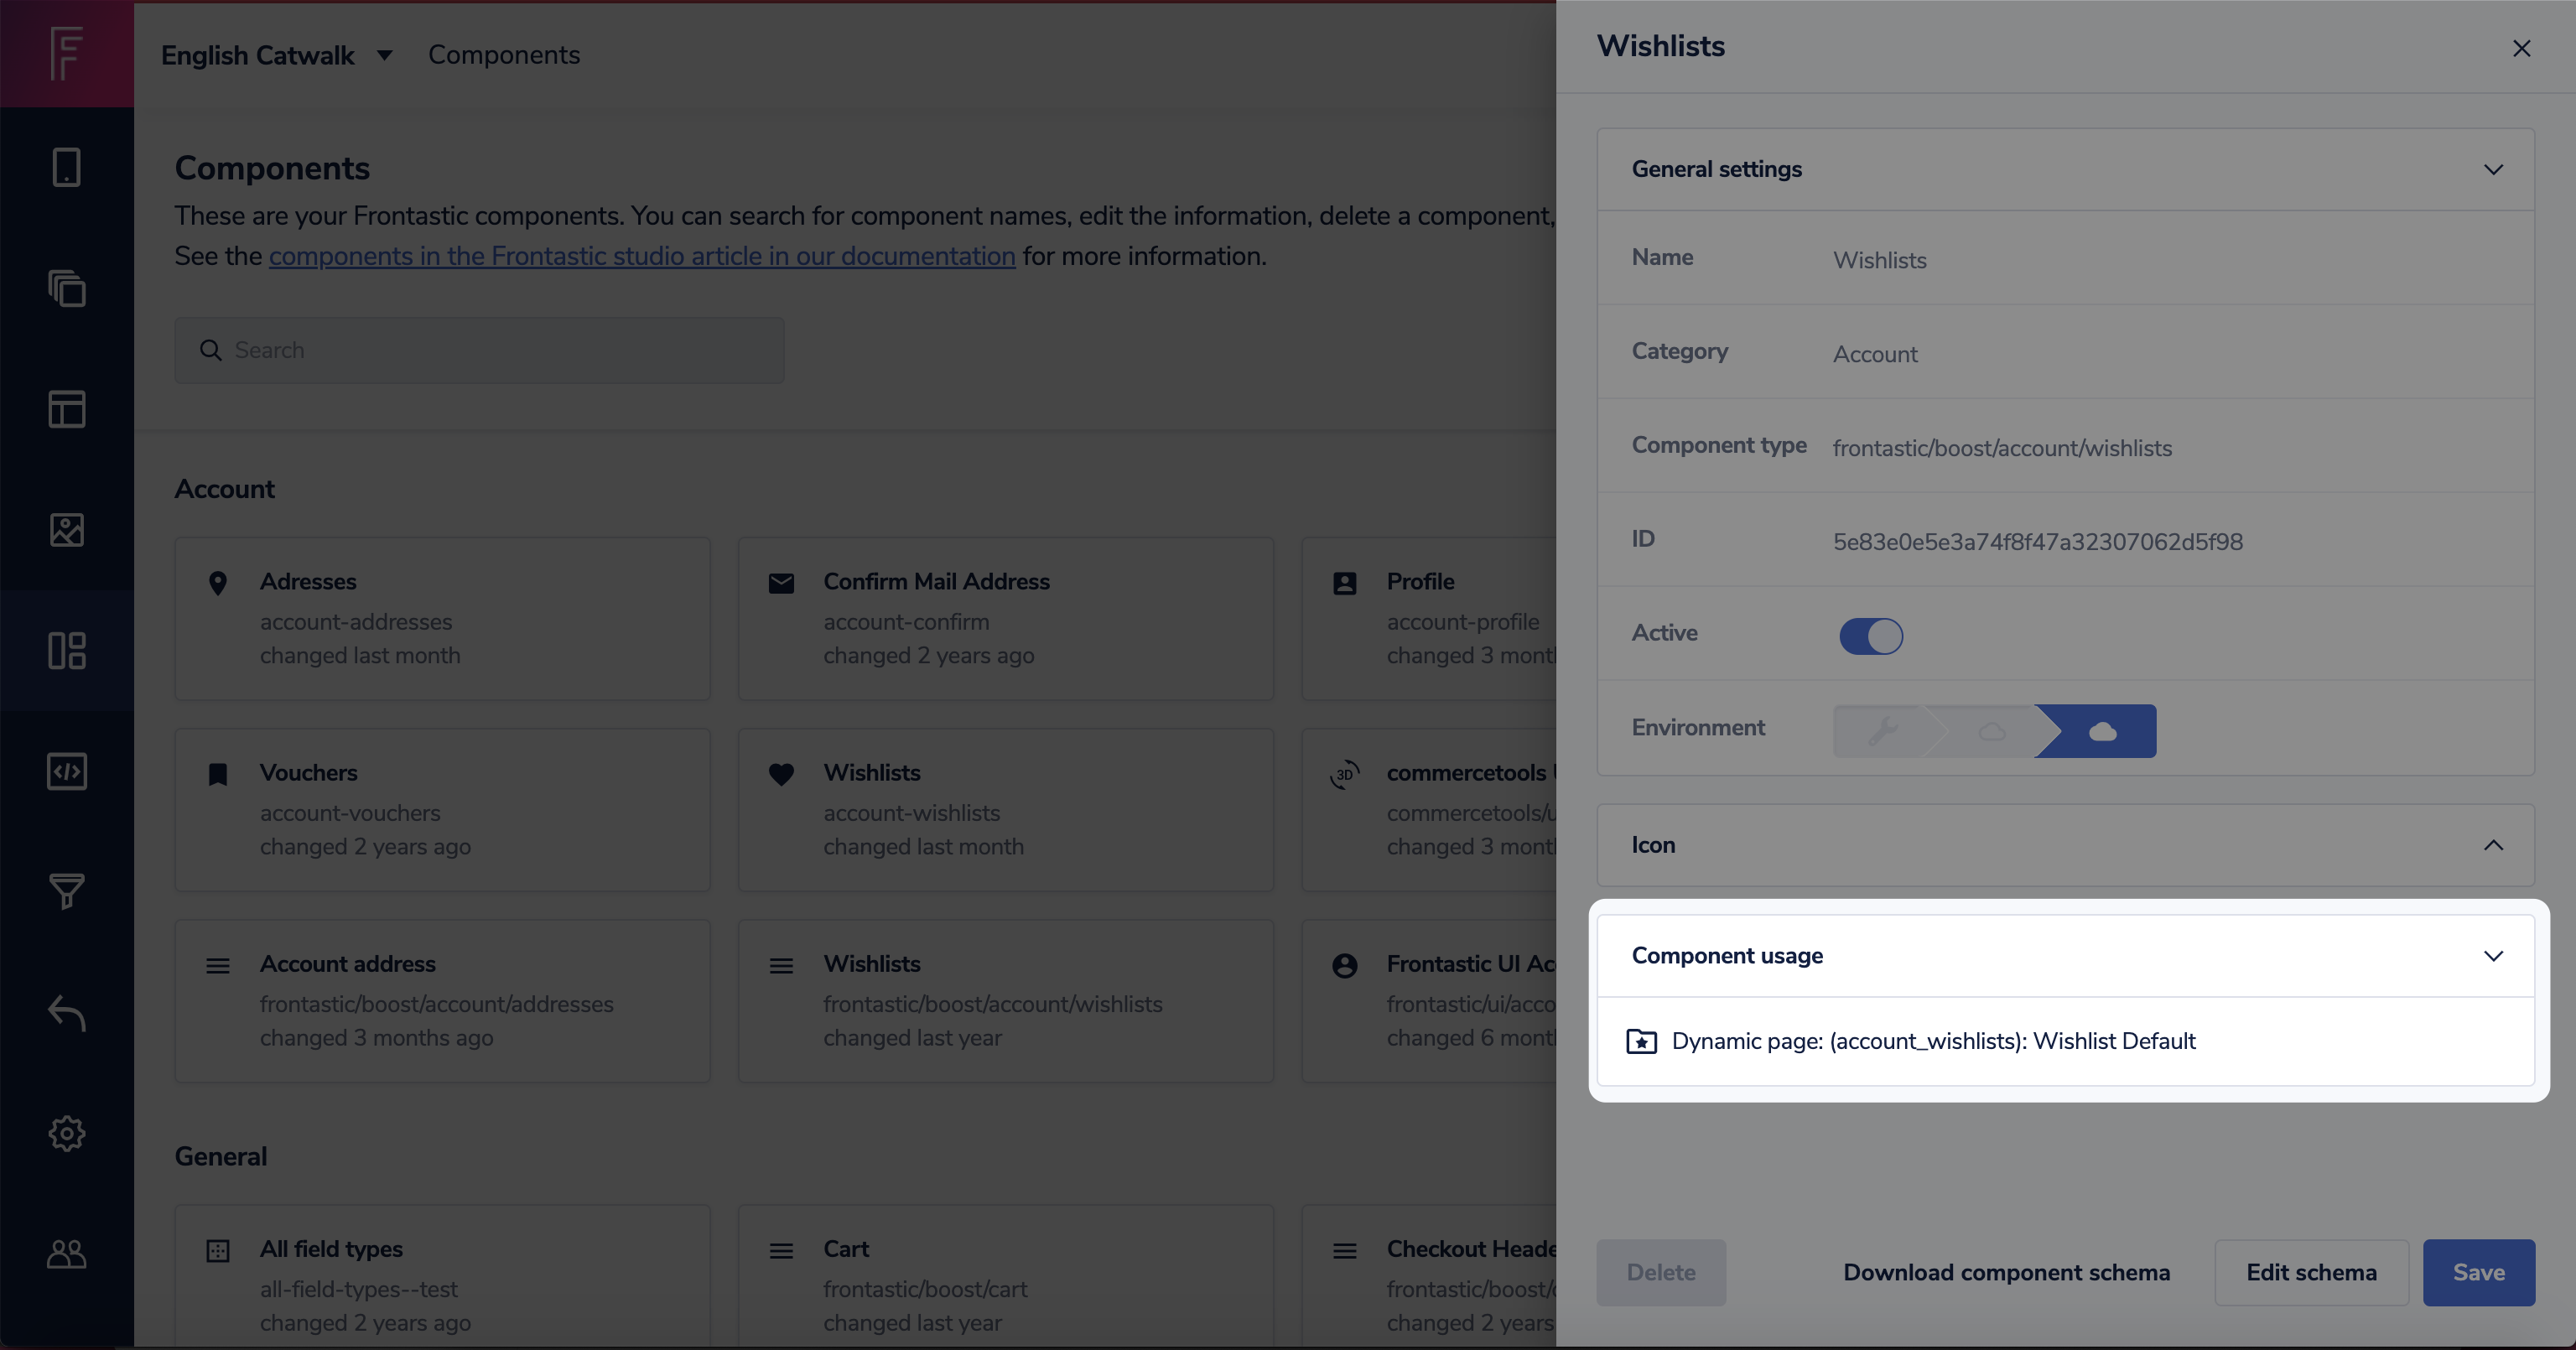Viewport: 2576px width, 1350px height.
Task: Click the undo arrow sidebar icon
Action: pyautogui.click(x=66, y=1013)
